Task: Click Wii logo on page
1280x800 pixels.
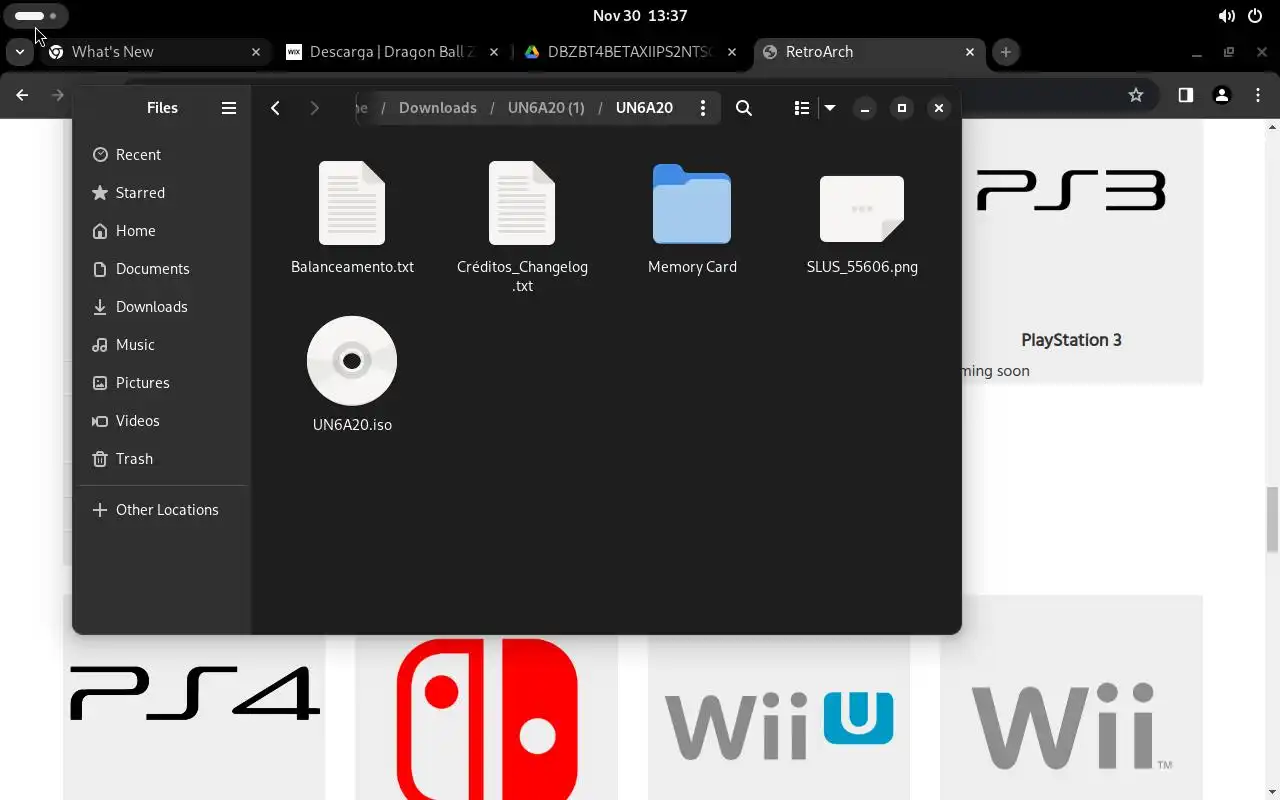Action: (x=1071, y=726)
